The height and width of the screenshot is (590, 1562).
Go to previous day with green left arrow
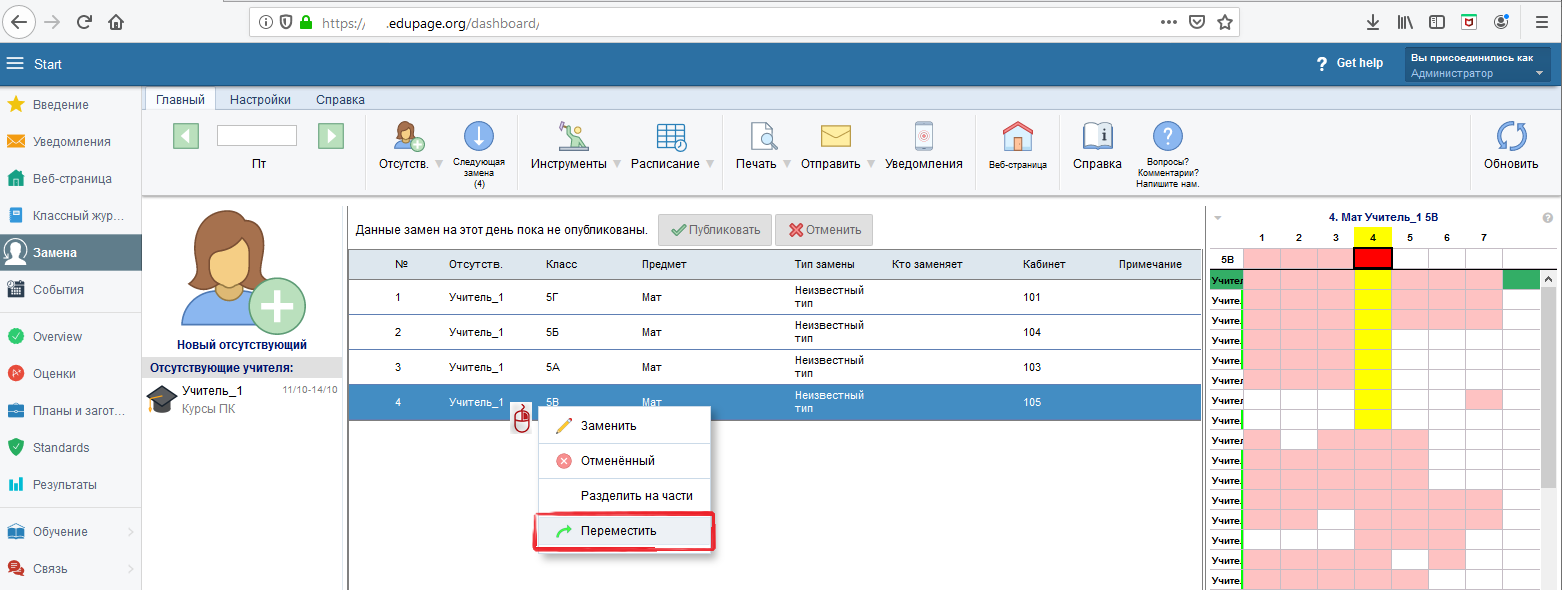tap(185, 136)
